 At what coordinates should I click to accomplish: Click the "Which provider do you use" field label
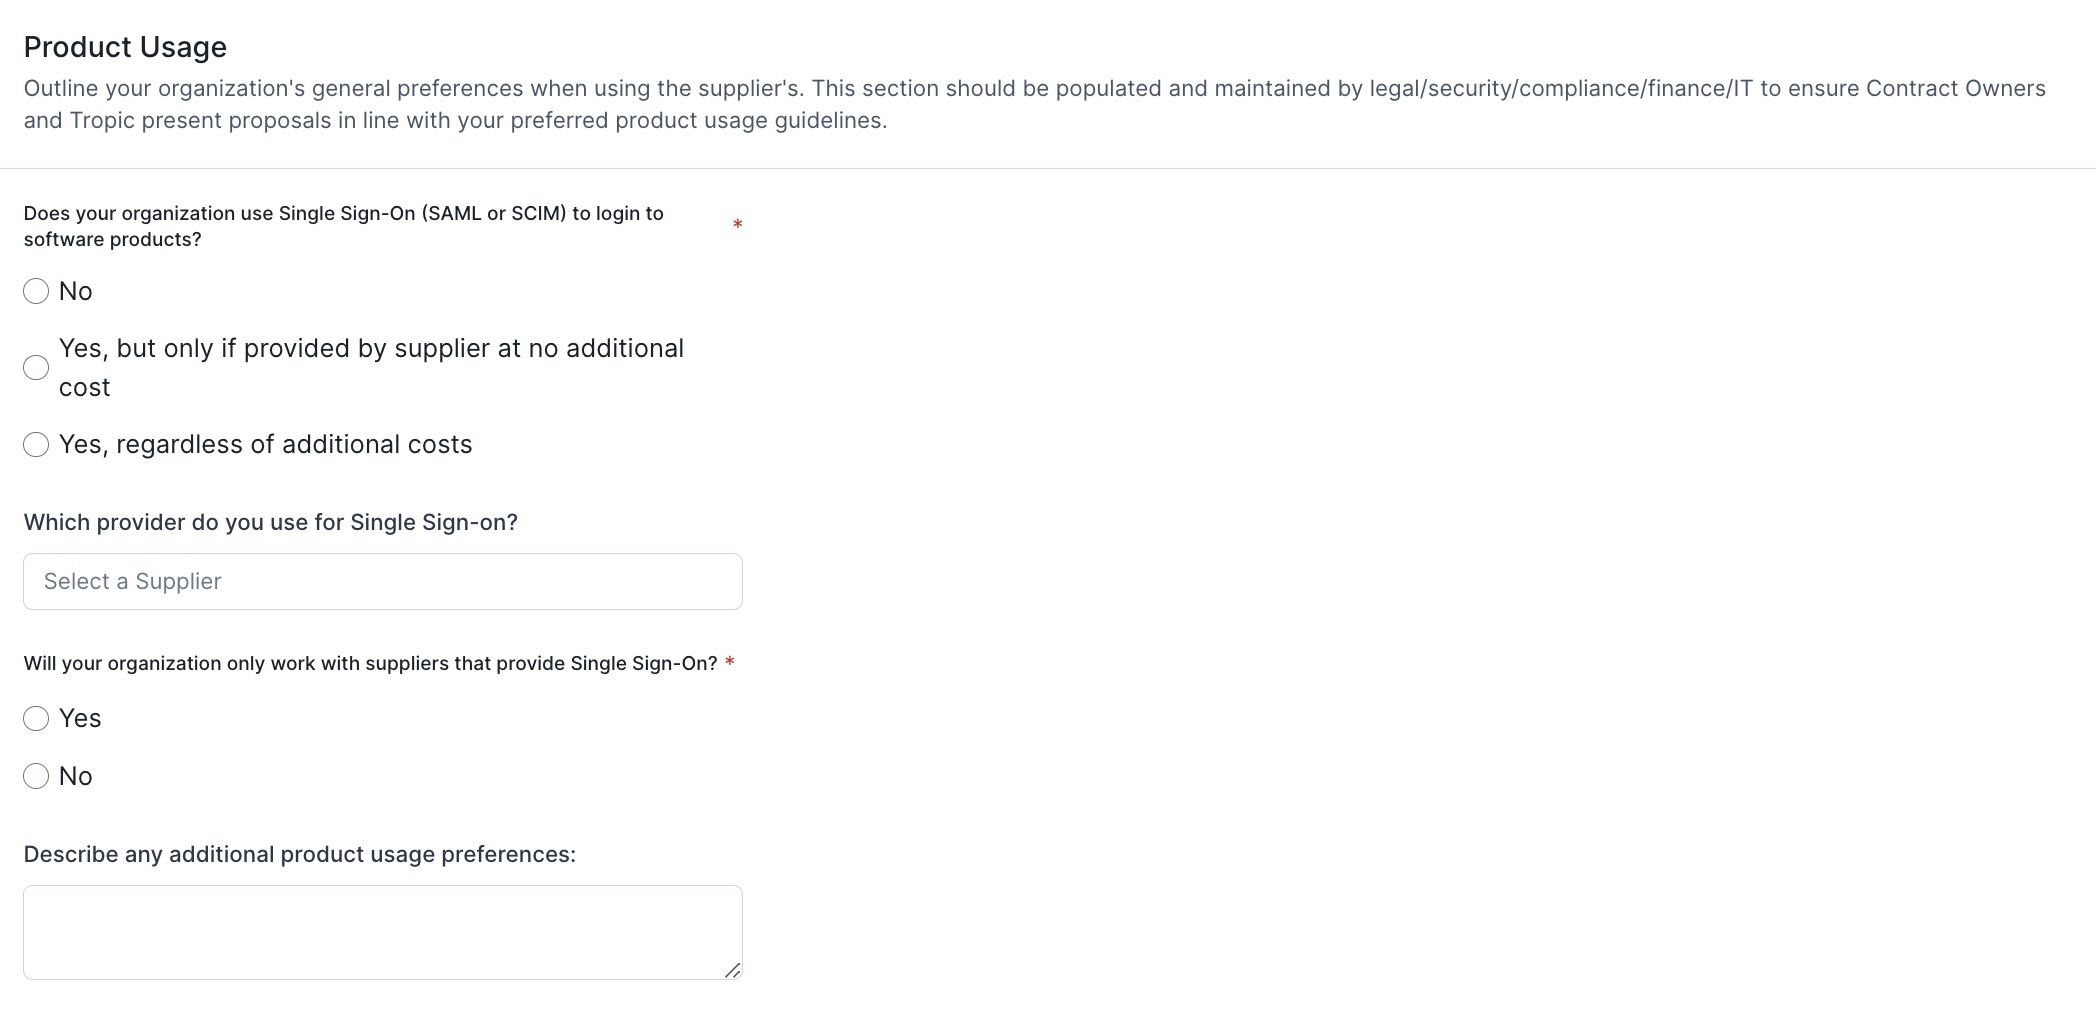[271, 522]
